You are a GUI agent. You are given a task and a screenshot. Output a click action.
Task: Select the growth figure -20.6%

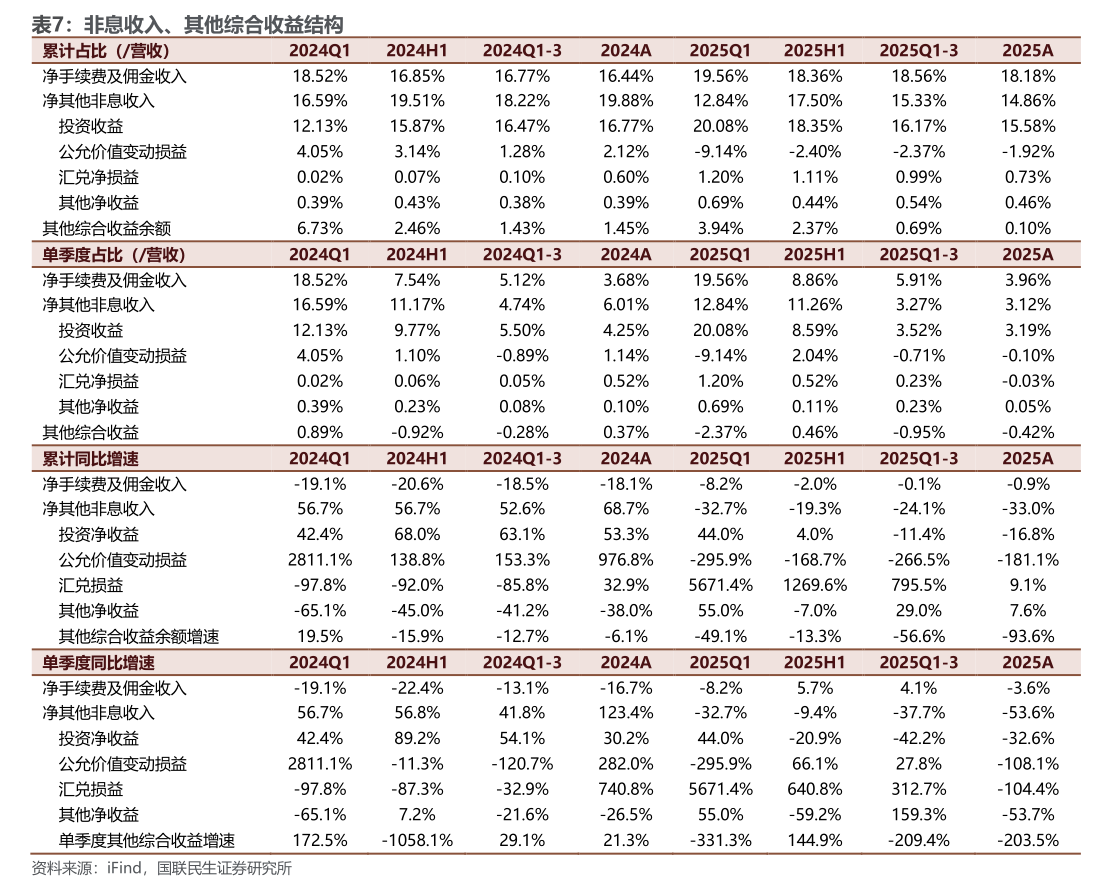pyautogui.click(x=417, y=484)
